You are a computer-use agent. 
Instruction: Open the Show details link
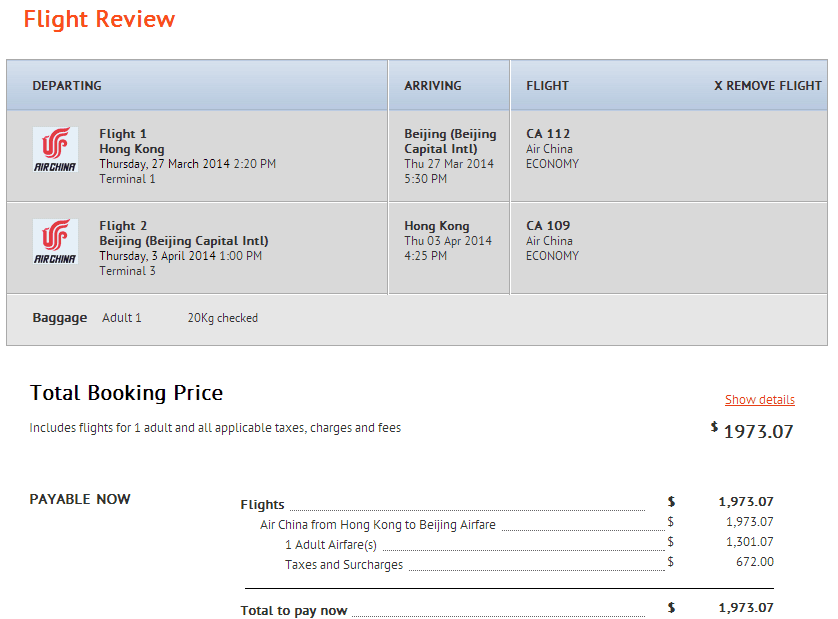(x=759, y=400)
